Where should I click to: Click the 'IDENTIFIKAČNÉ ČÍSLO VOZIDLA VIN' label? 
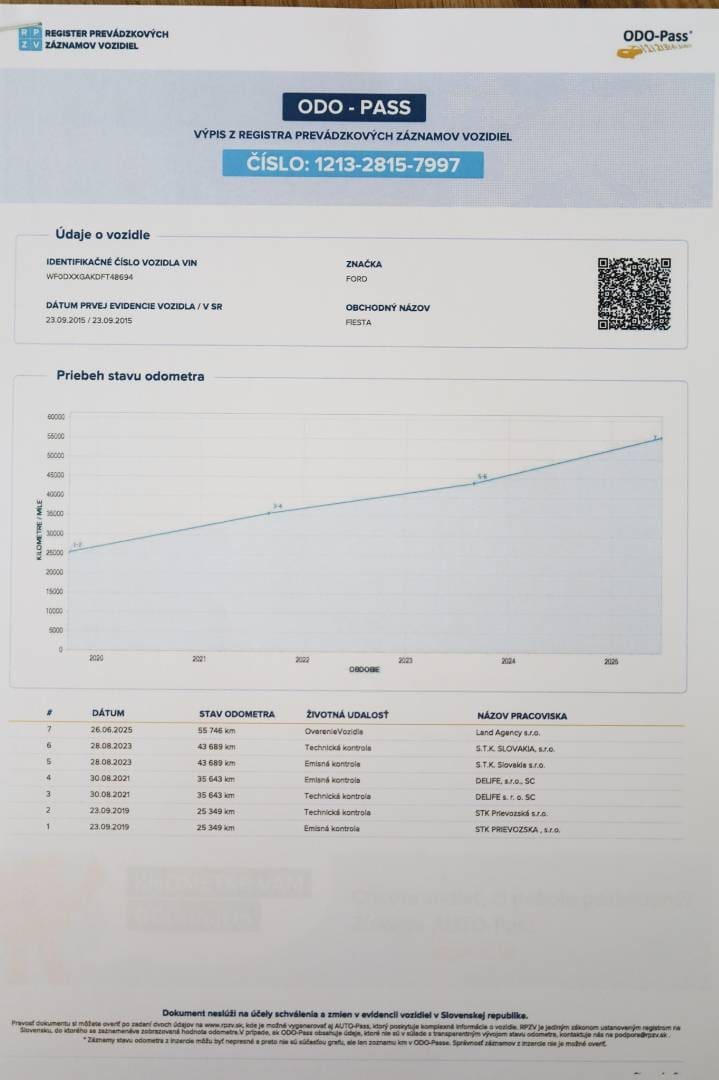coord(121,262)
